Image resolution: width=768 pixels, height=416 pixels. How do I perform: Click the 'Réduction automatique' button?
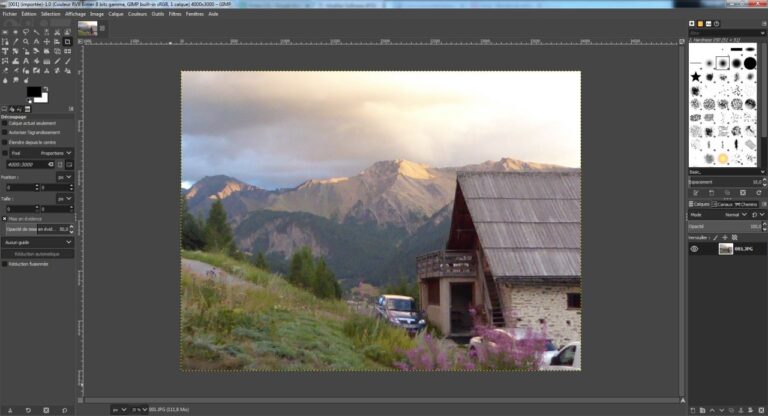[x=38, y=254]
